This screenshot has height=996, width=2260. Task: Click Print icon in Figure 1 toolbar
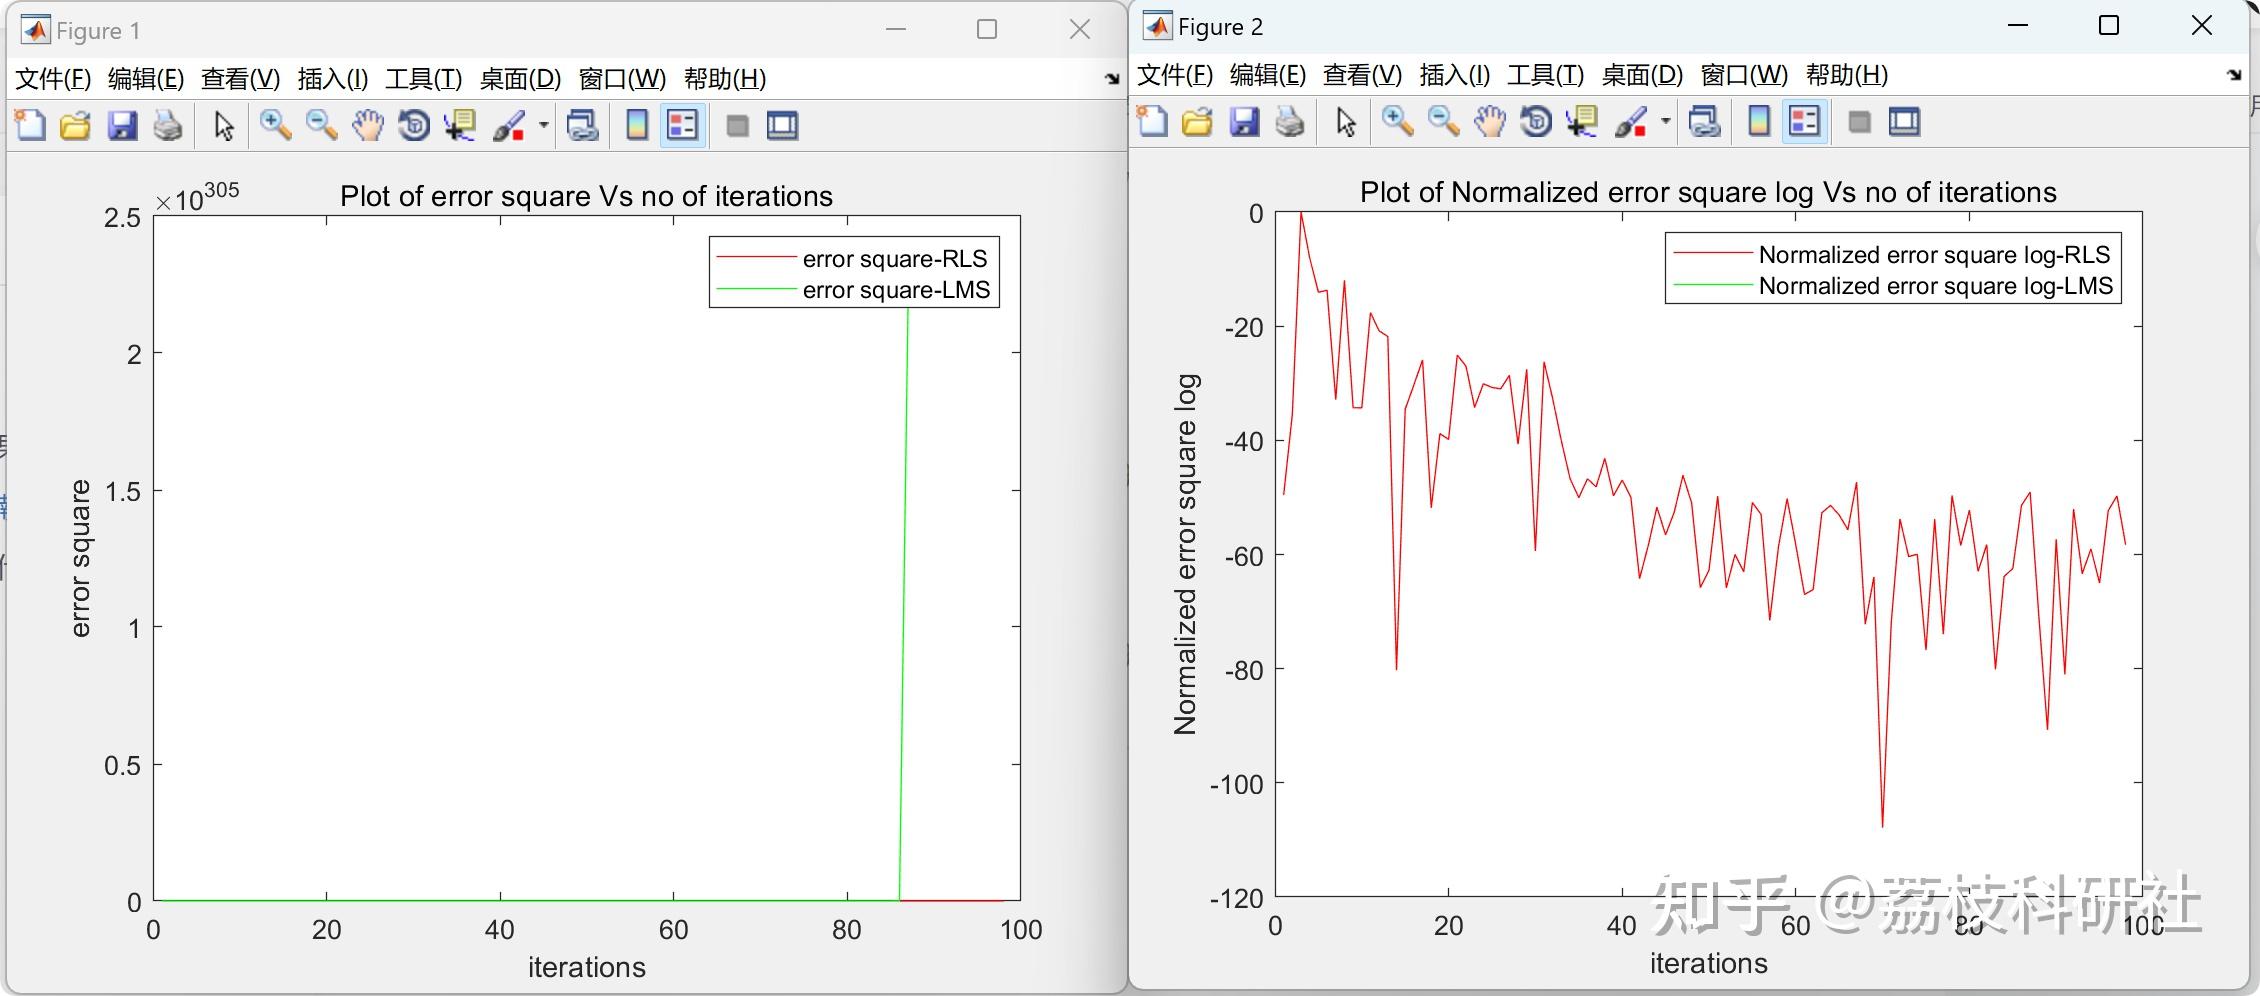(168, 126)
